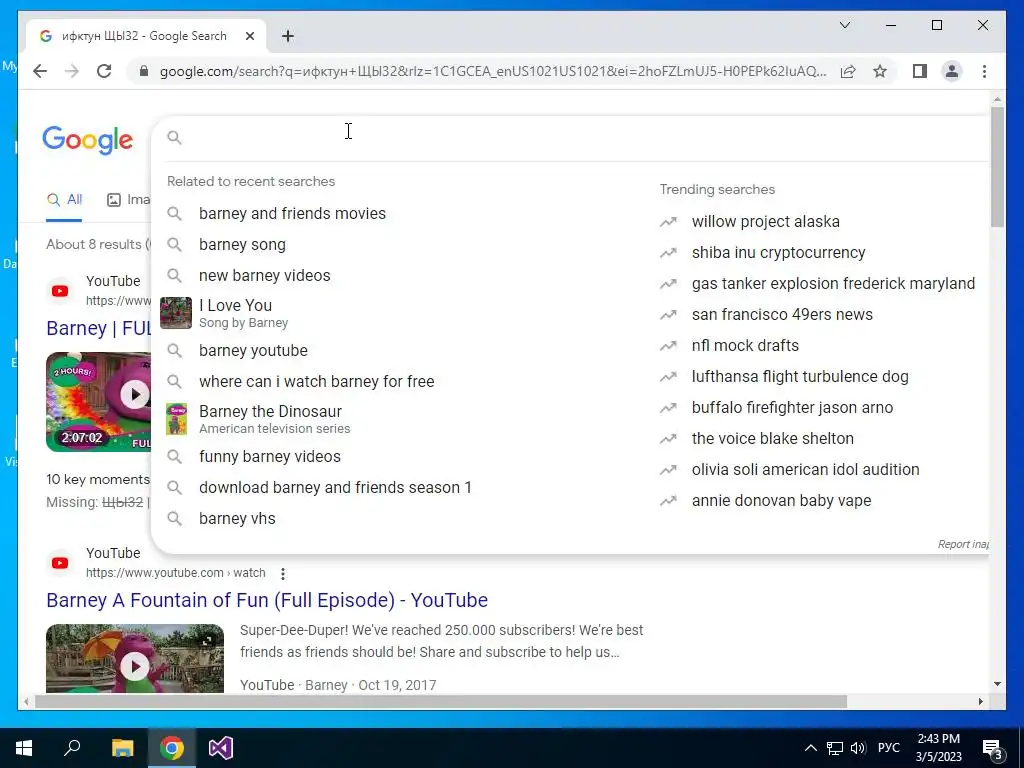The width and height of the screenshot is (1024, 768).
Task: Click the forward navigation arrow
Action: 72,71
